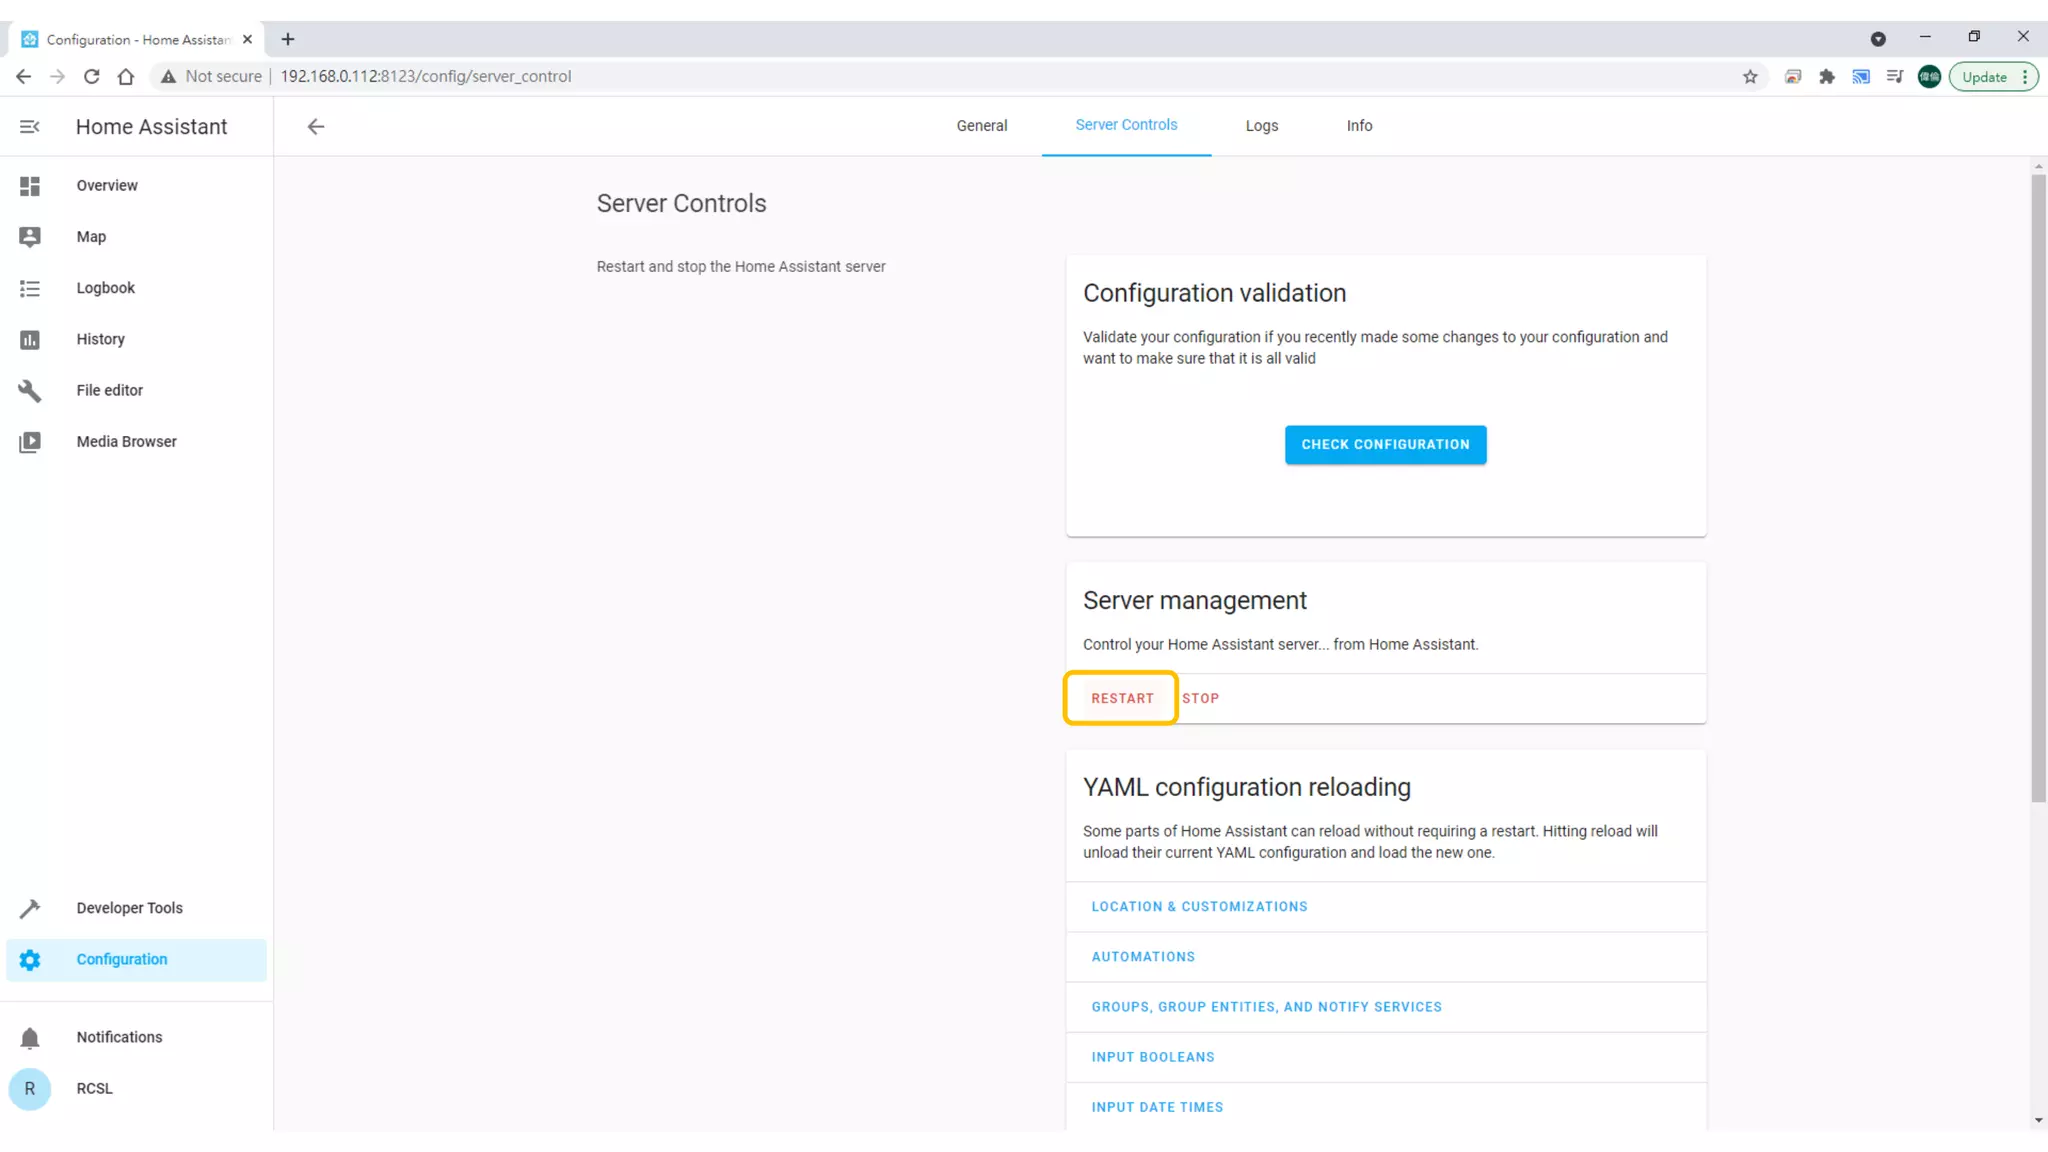This screenshot has width=2048, height=1152.
Task: Switch to the General tab
Action: tap(981, 126)
